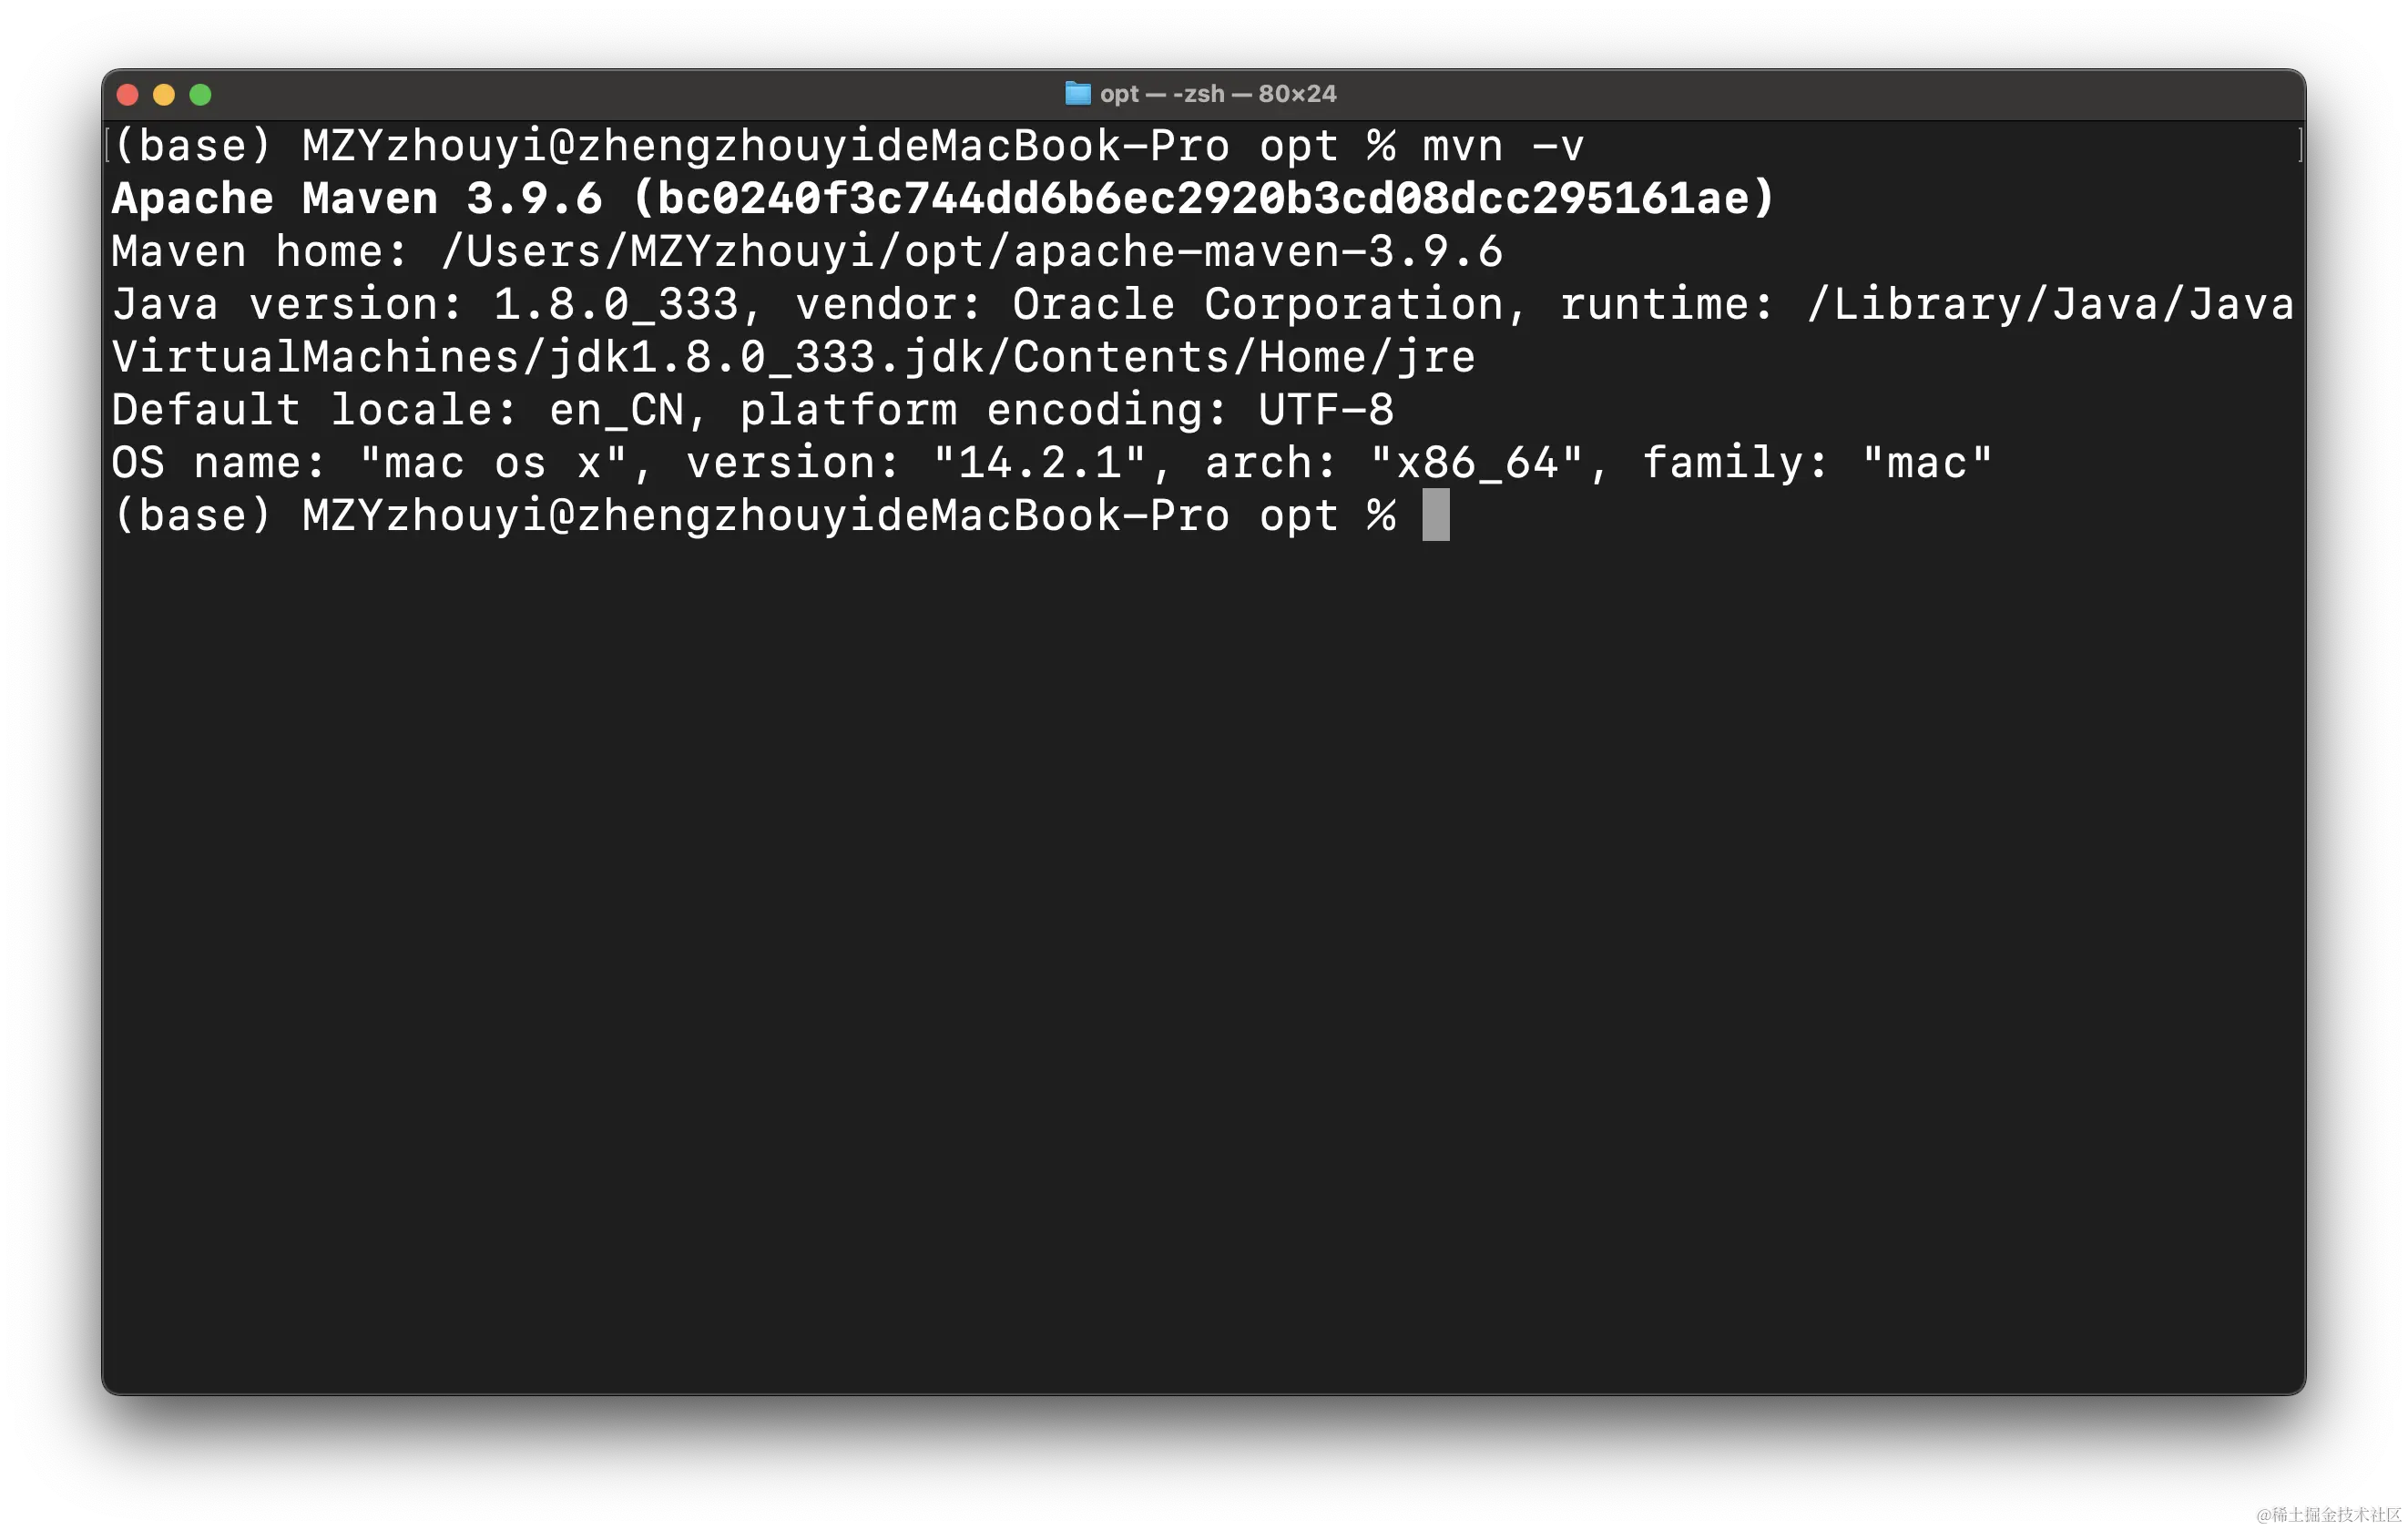Click the Default locale en_CN text
The height and width of the screenshot is (1530, 2408).
click(398, 411)
